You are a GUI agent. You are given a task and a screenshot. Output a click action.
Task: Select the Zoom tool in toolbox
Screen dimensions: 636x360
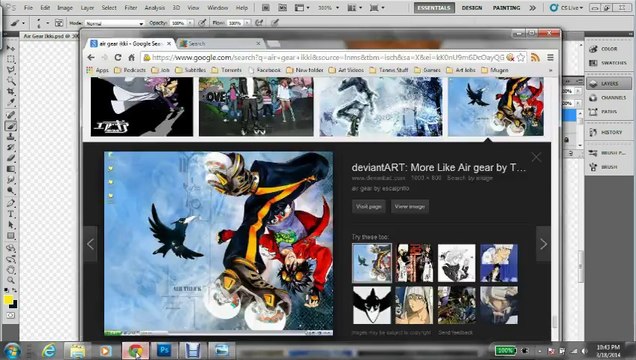click(x=11, y=281)
